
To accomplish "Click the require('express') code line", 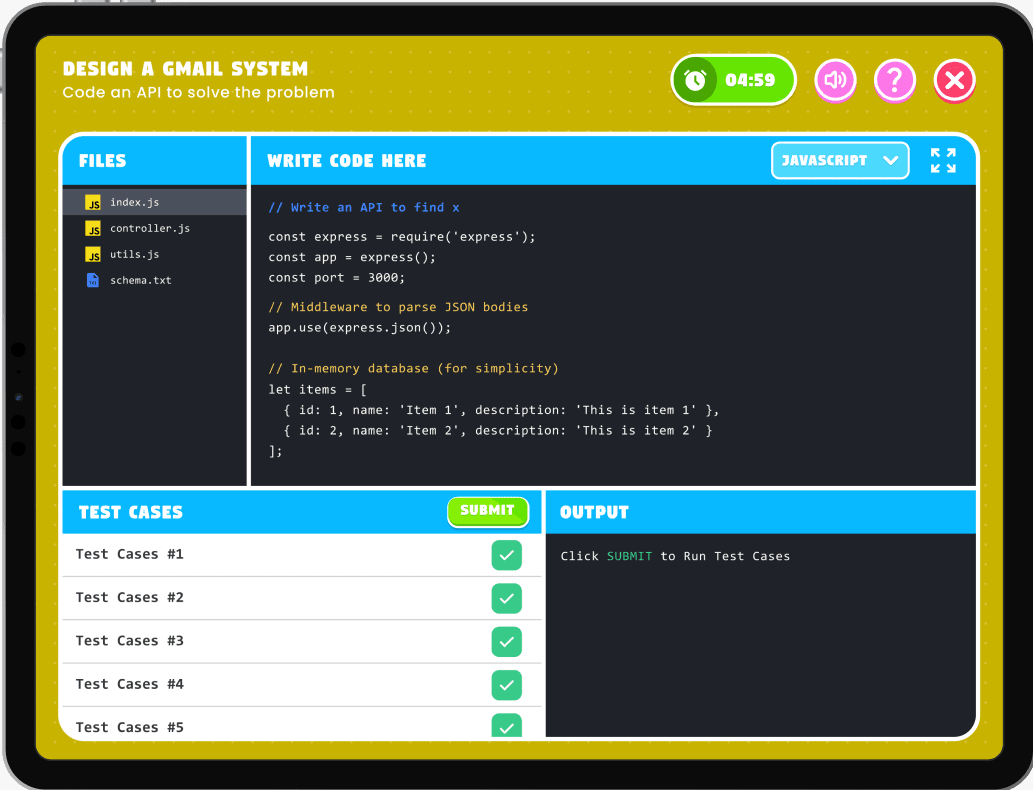I will [x=402, y=237].
